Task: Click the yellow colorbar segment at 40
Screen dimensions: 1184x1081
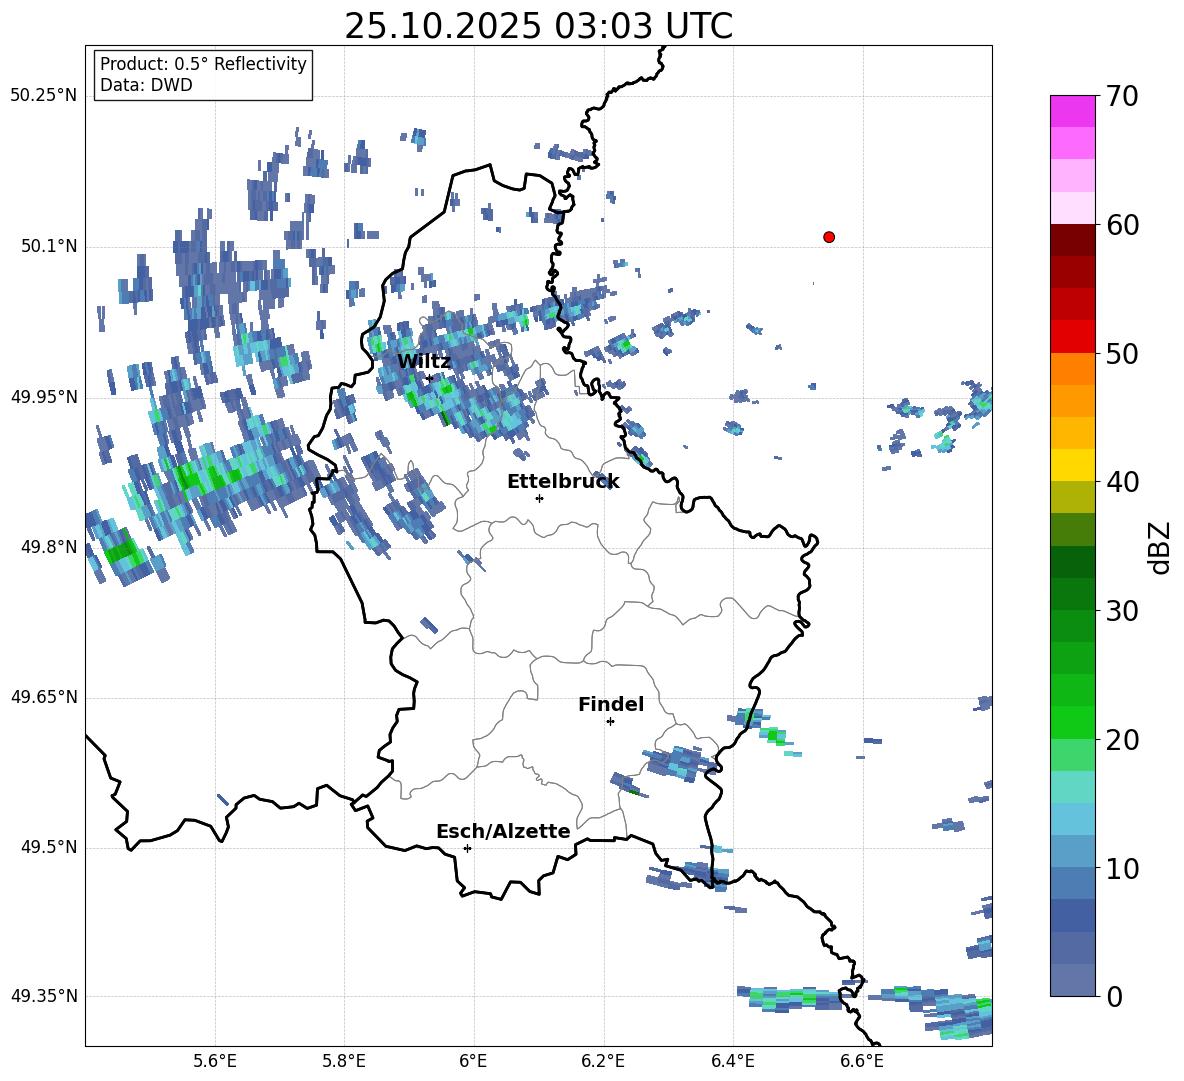Action: click(1072, 465)
